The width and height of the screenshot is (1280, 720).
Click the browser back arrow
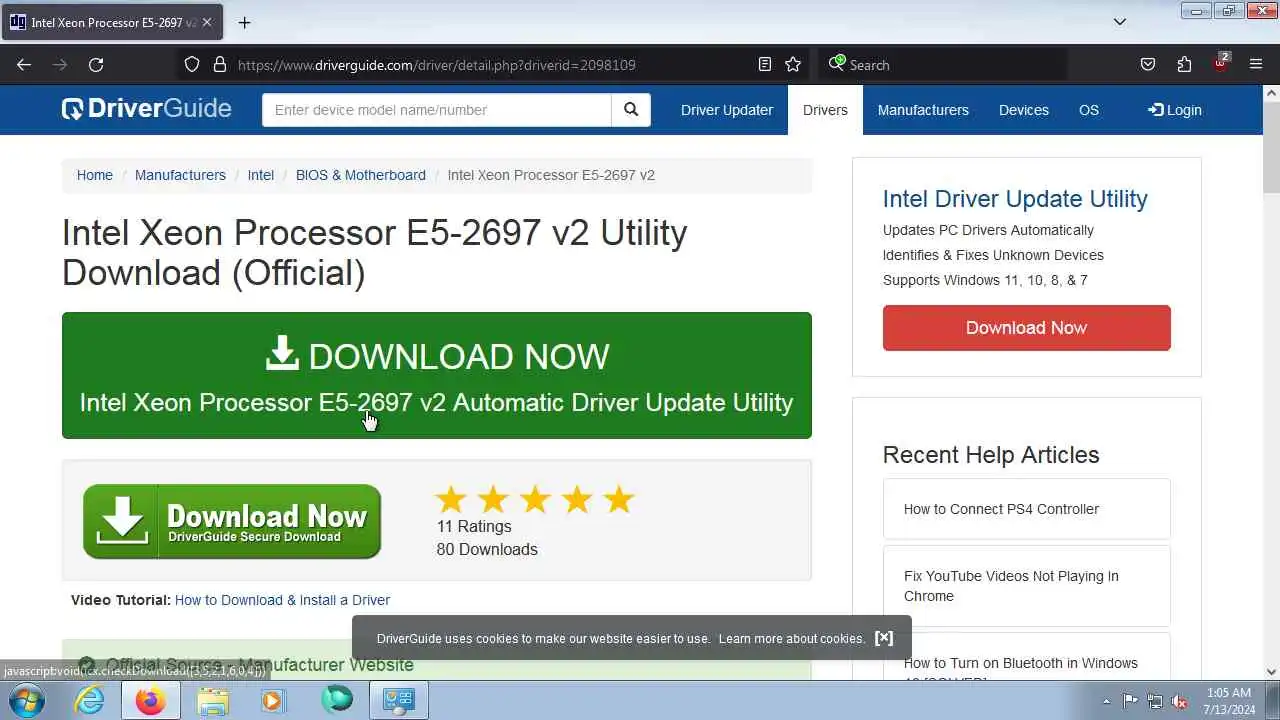[x=24, y=65]
